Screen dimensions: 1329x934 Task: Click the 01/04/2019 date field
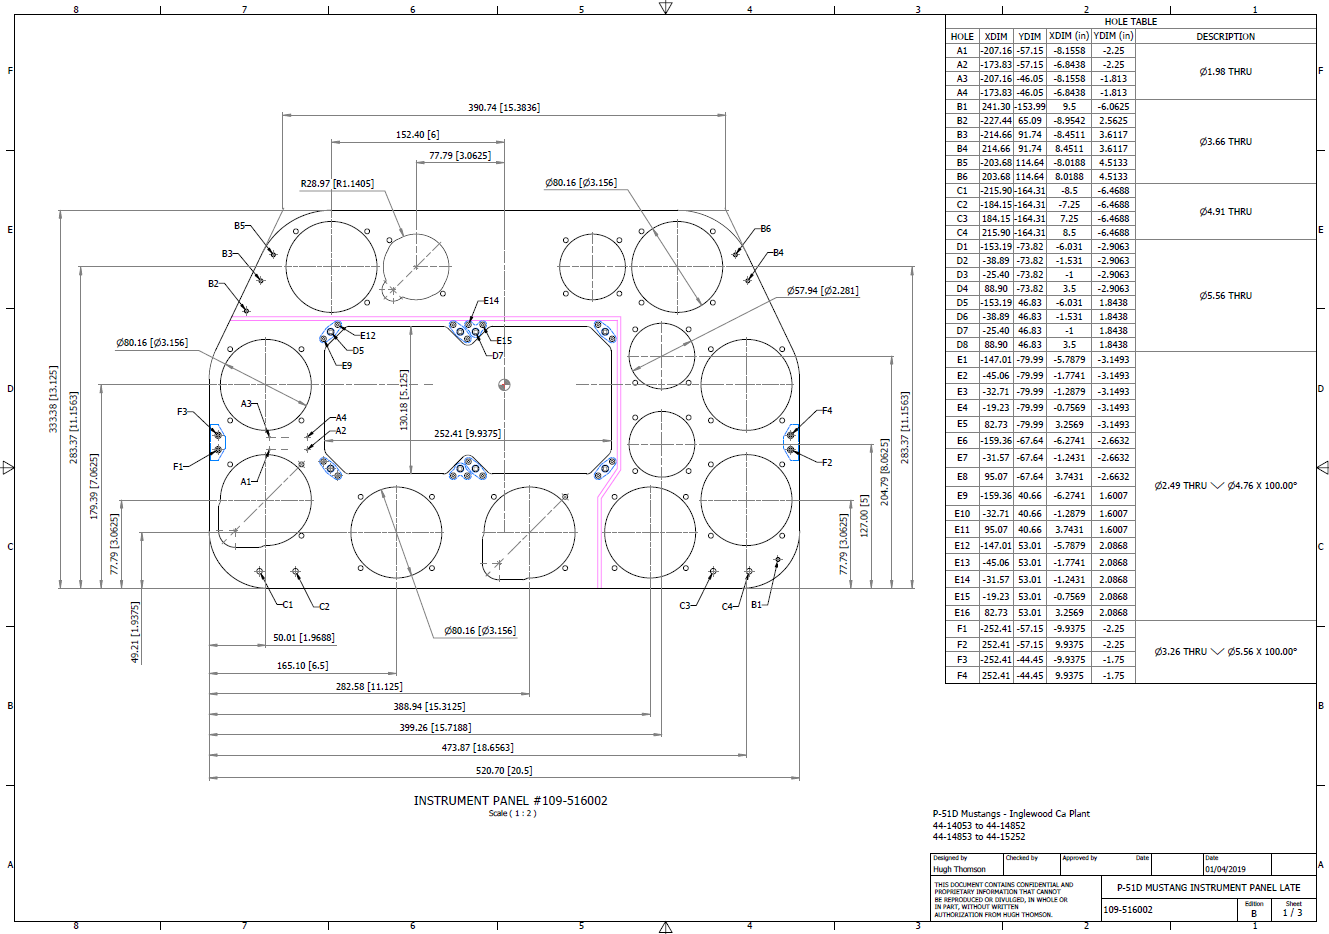(x=1225, y=869)
